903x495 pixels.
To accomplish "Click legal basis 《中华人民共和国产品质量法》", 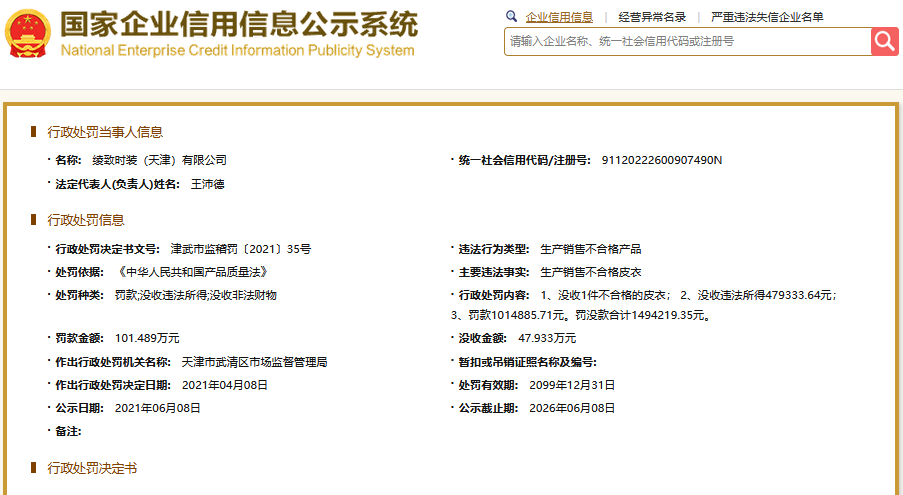I will coord(192,272).
